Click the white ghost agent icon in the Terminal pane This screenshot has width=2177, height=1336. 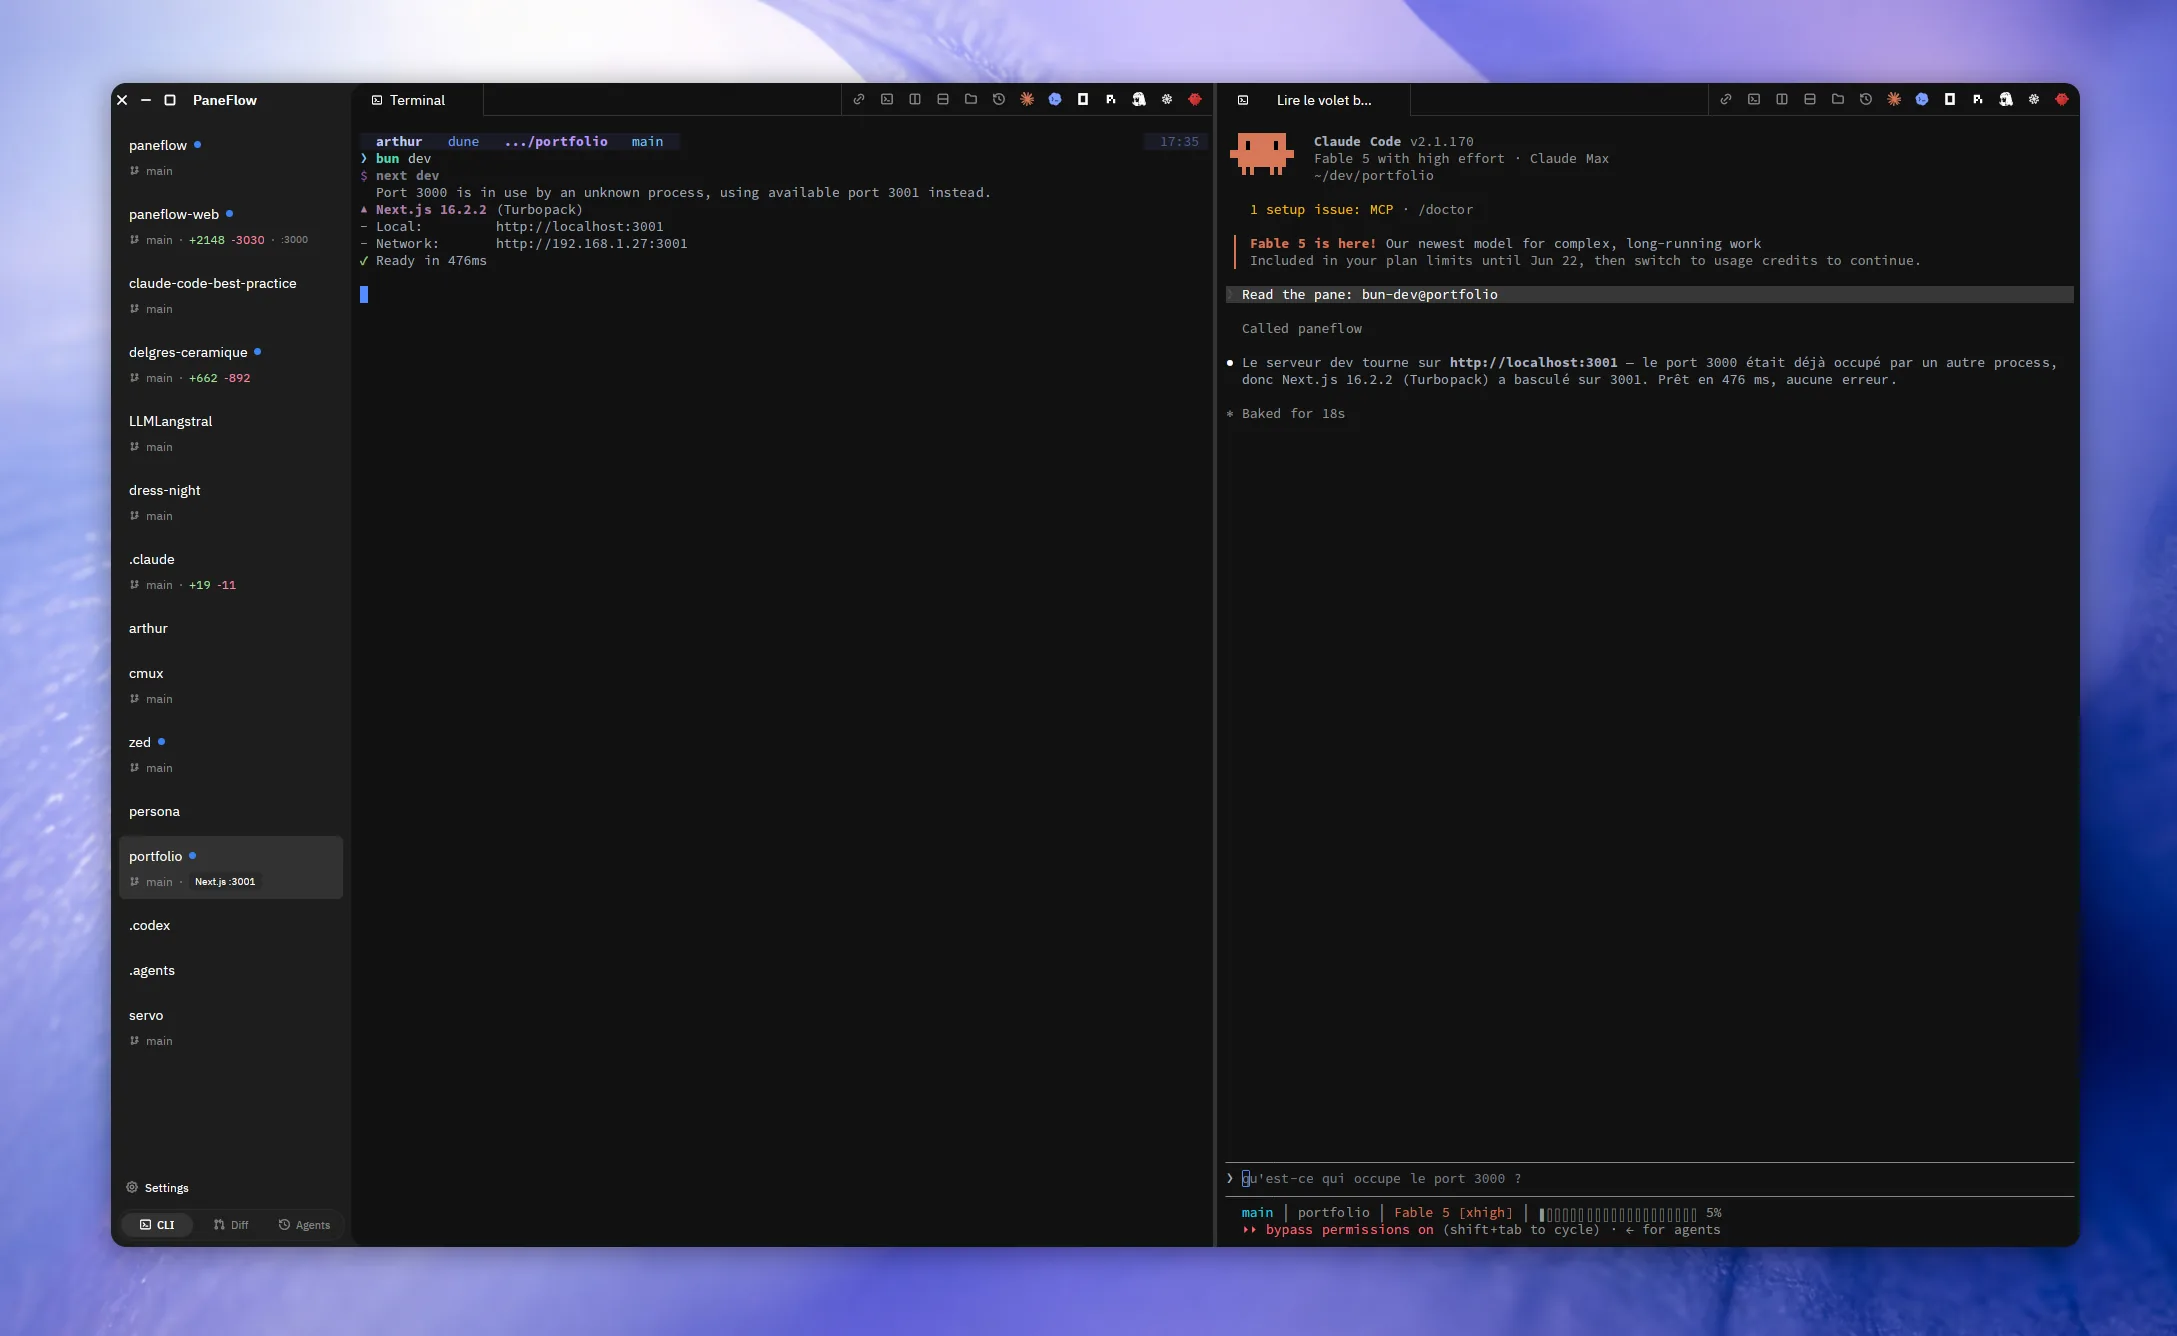1138,100
